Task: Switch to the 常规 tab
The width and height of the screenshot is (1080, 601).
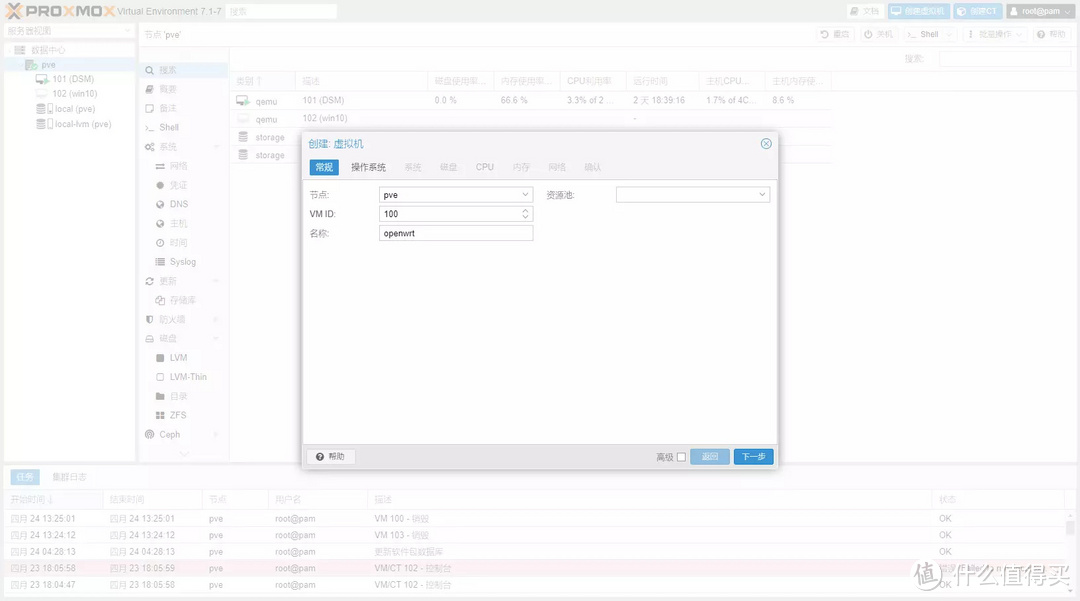Action: 324,167
